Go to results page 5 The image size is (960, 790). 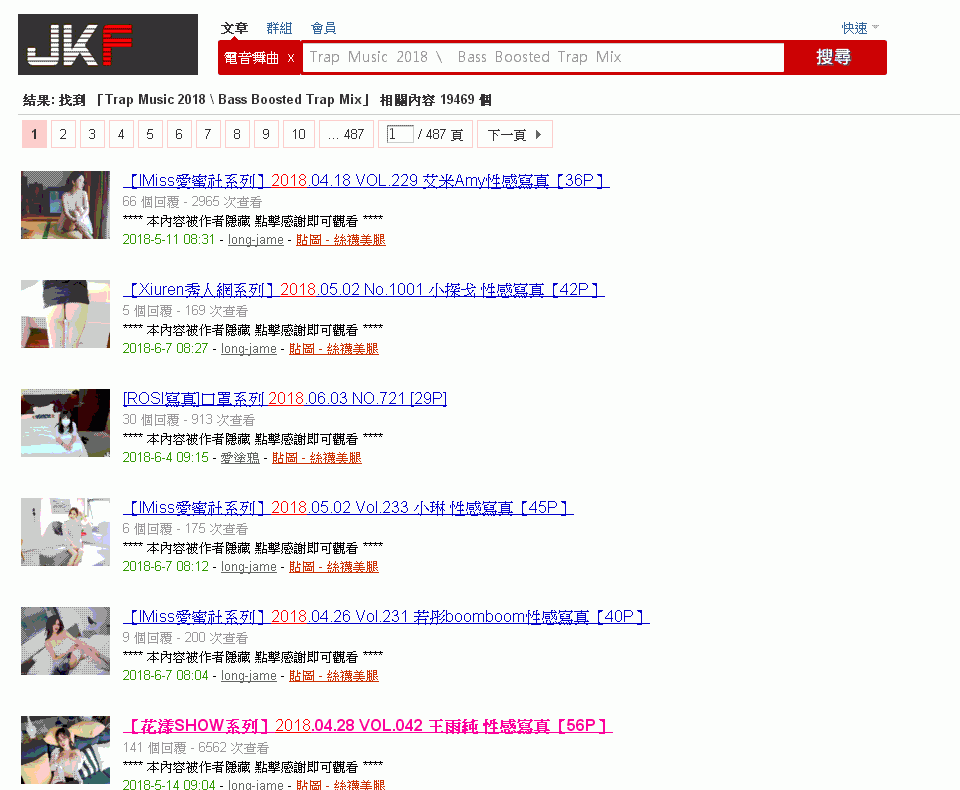pyautogui.click(x=150, y=134)
